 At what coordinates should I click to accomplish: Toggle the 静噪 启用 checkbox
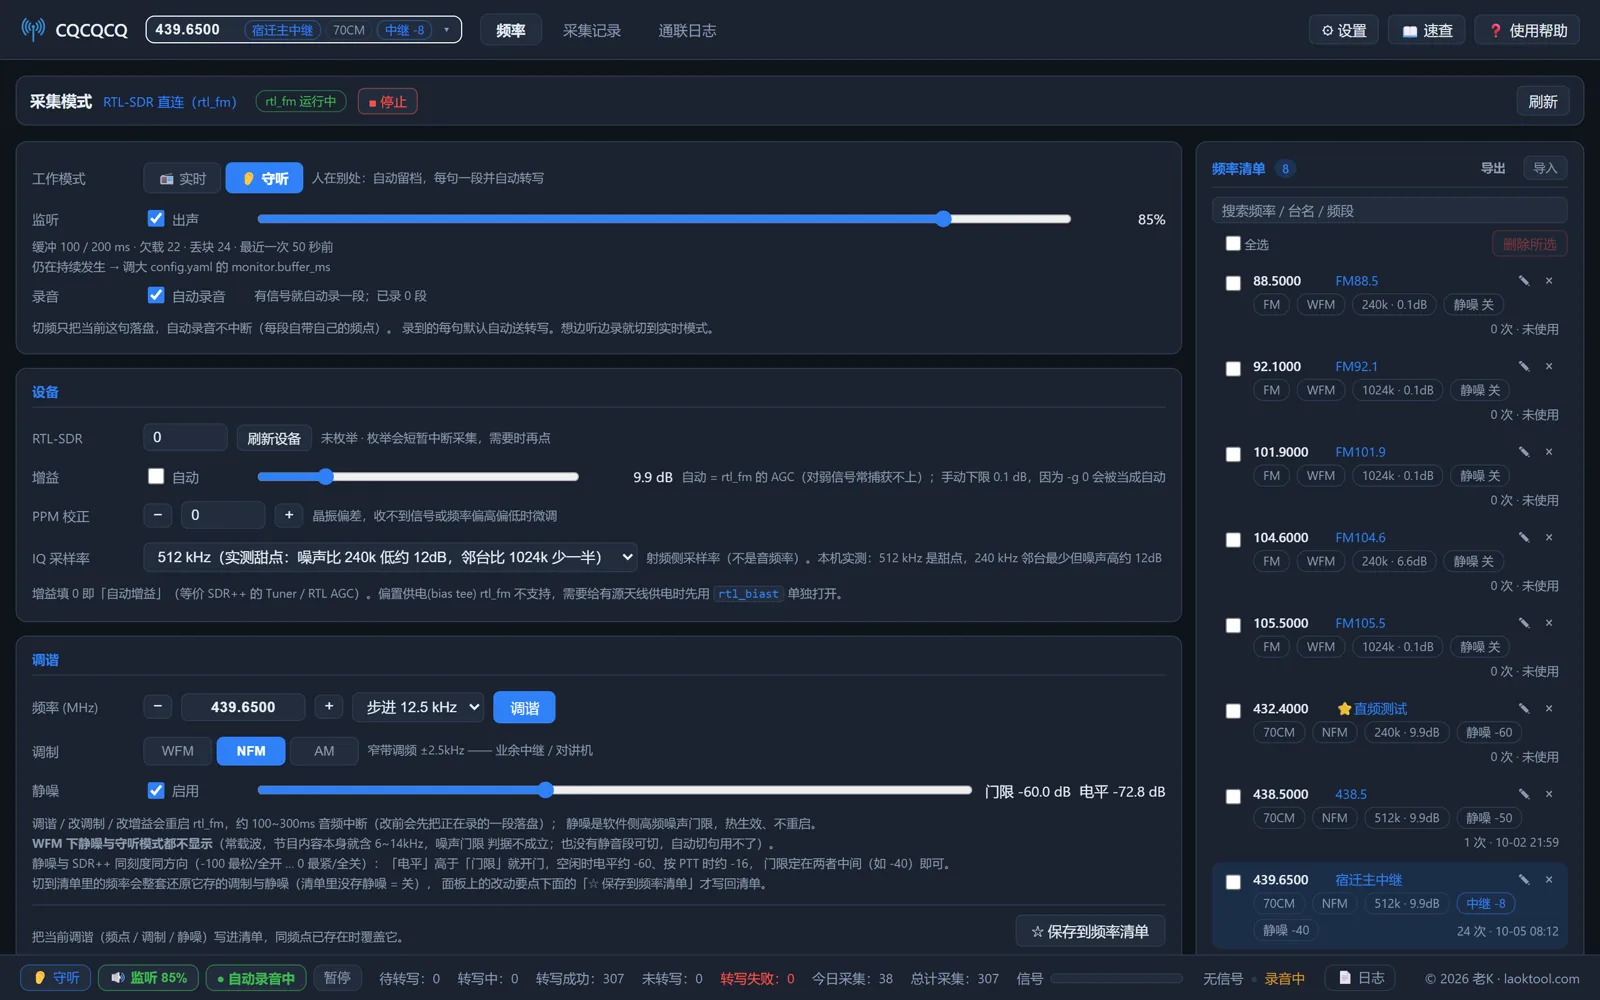click(x=156, y=790)
